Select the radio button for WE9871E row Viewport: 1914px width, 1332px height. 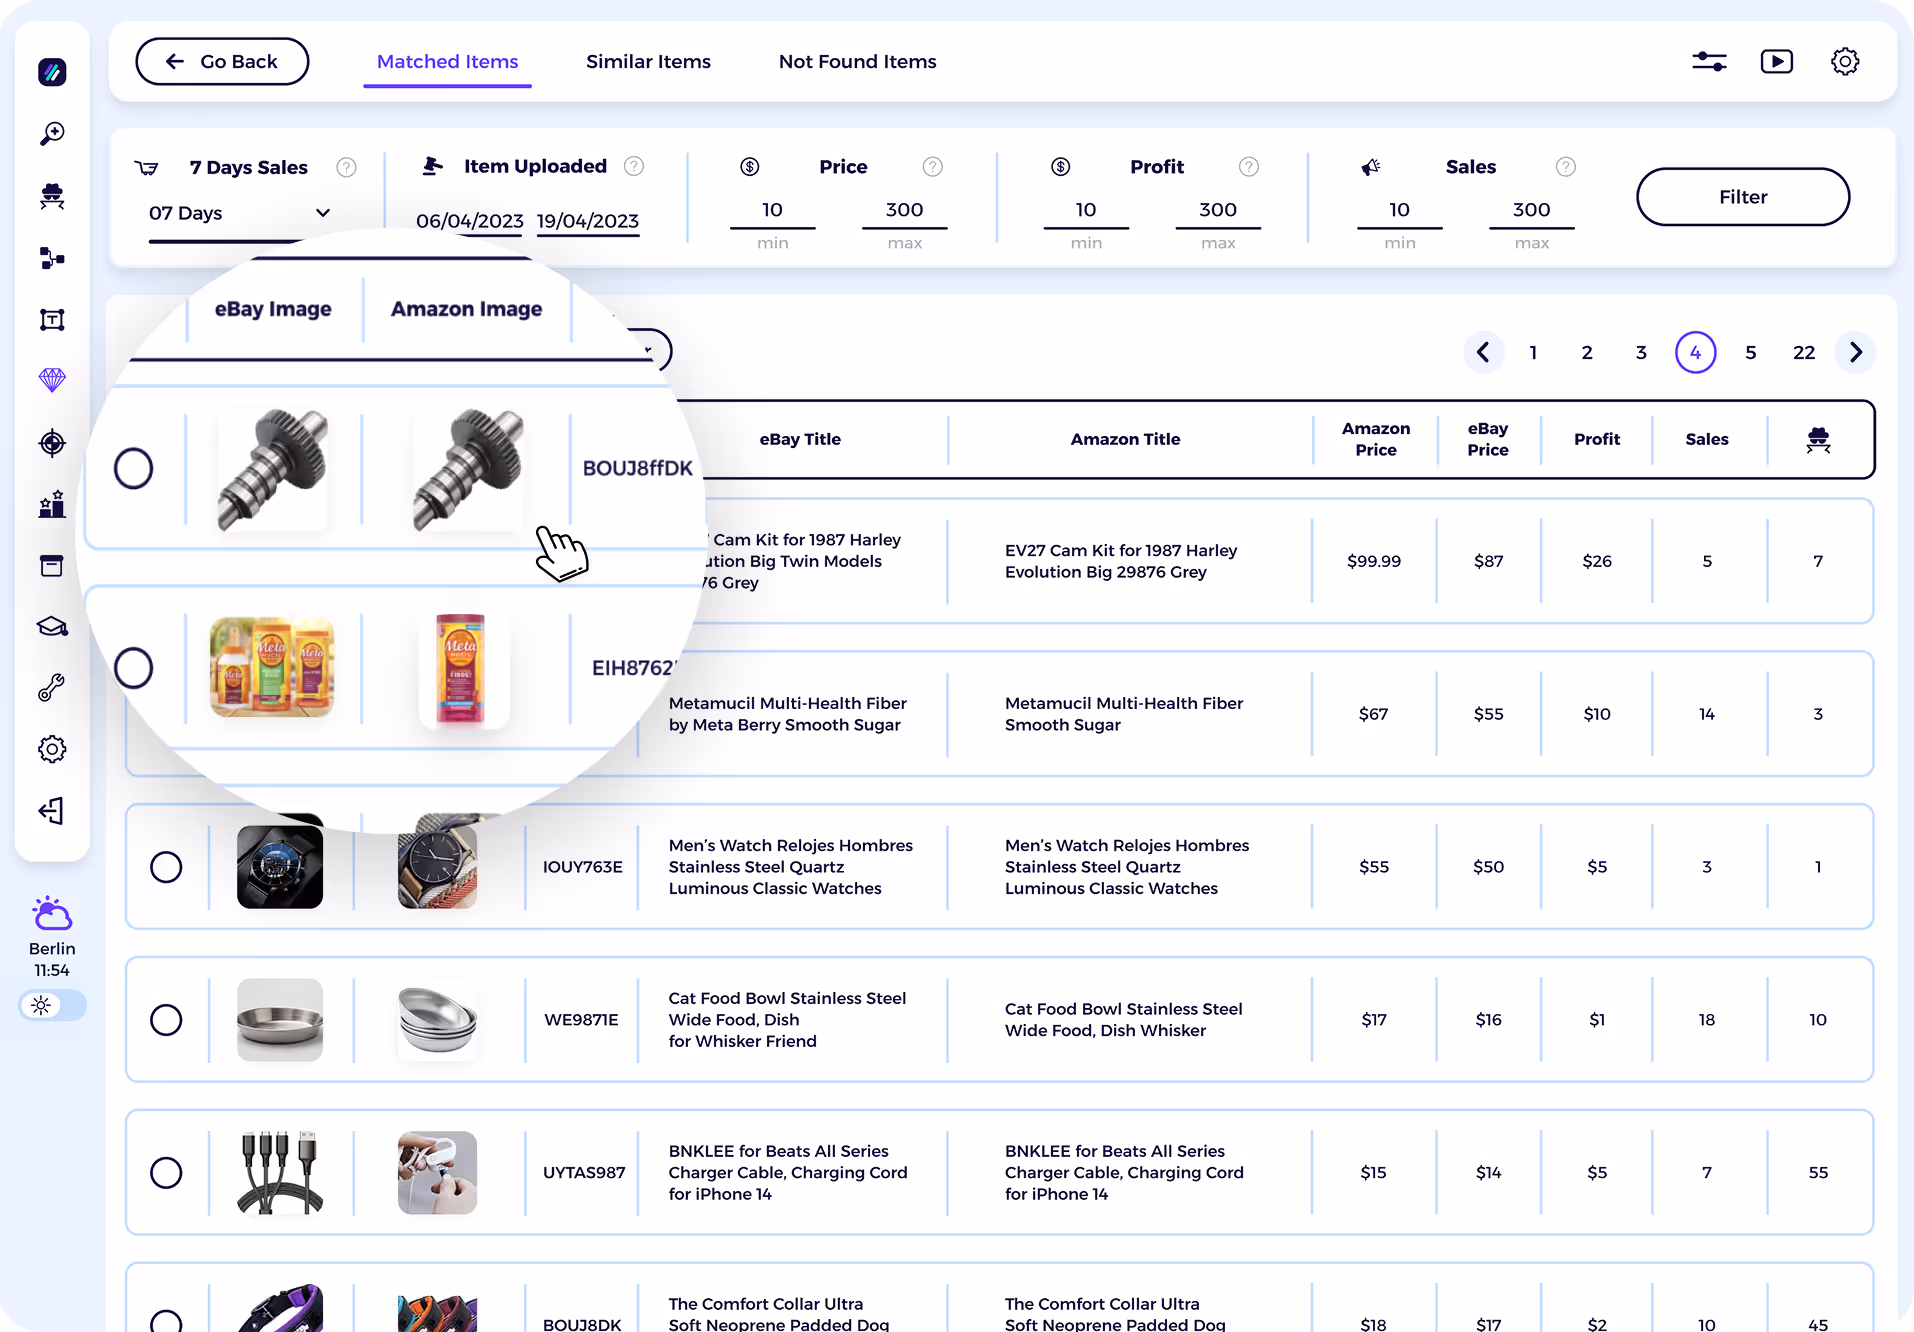pyautogui.click(x=166, y=1020)
